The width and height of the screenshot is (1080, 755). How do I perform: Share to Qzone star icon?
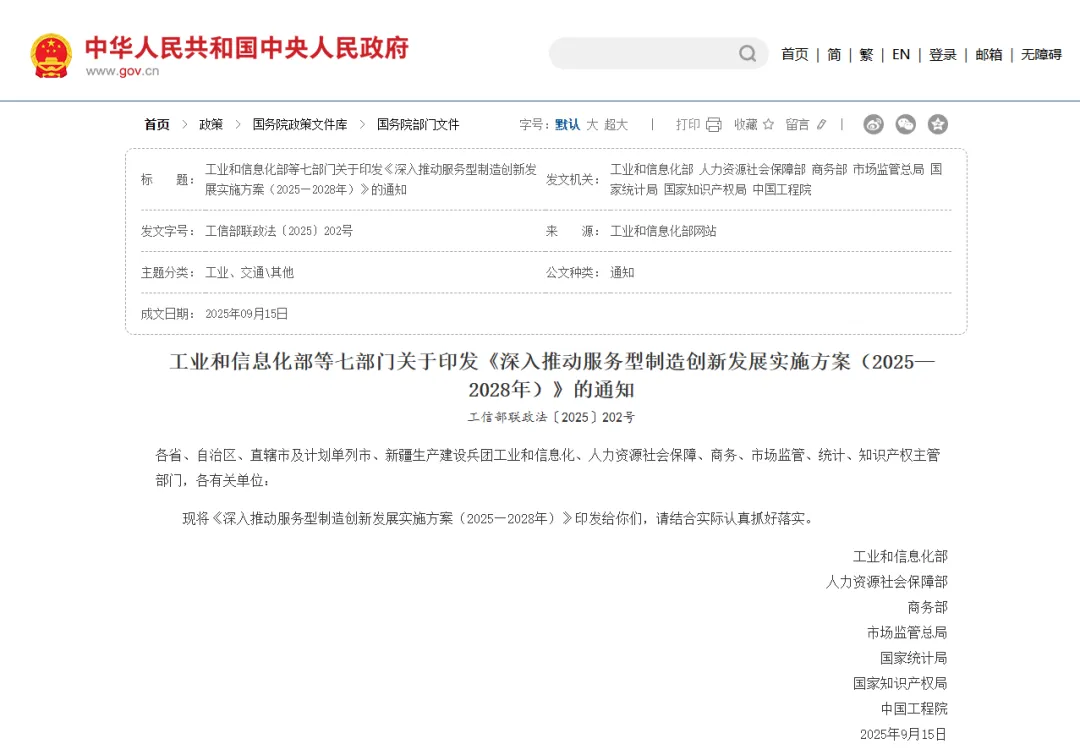[x=937, y=124]
